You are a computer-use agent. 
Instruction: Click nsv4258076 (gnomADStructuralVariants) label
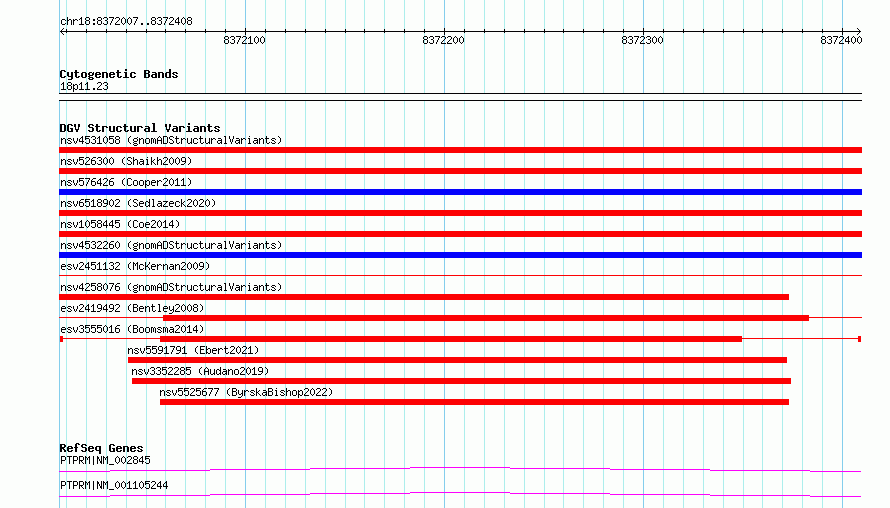pyautogui.click(x=171, y=287)
